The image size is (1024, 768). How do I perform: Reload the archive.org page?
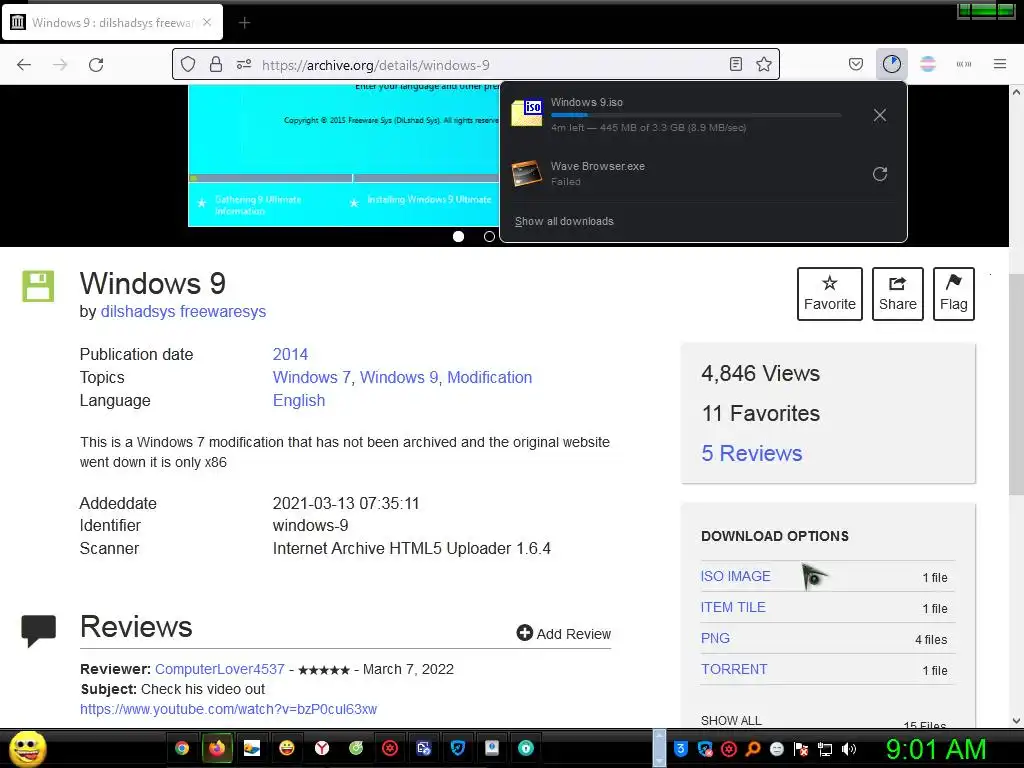[96, 65]
